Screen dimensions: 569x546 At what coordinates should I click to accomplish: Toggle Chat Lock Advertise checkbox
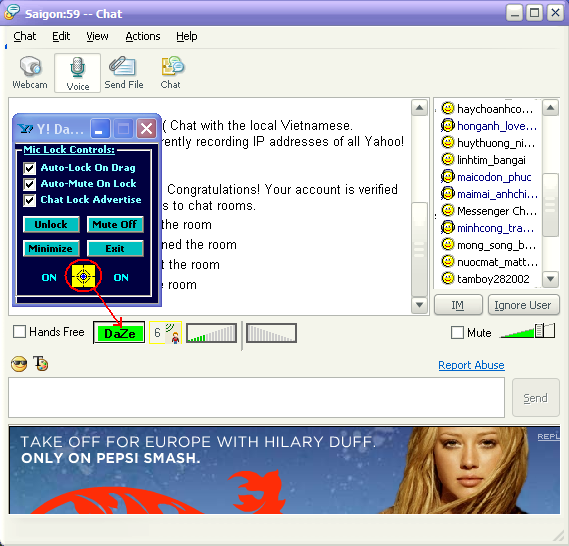pyautogui.click(x=29, y=200)
